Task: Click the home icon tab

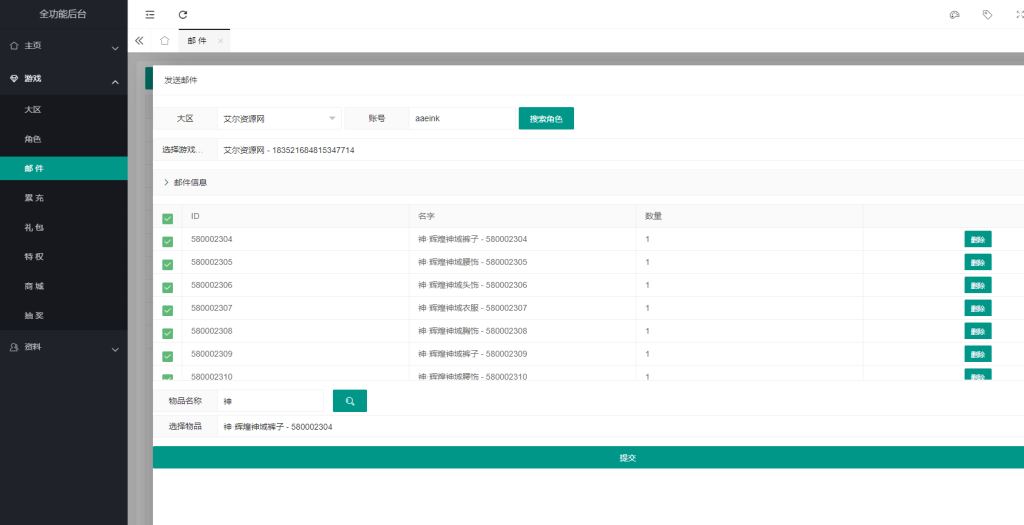Action: point(164,41)
